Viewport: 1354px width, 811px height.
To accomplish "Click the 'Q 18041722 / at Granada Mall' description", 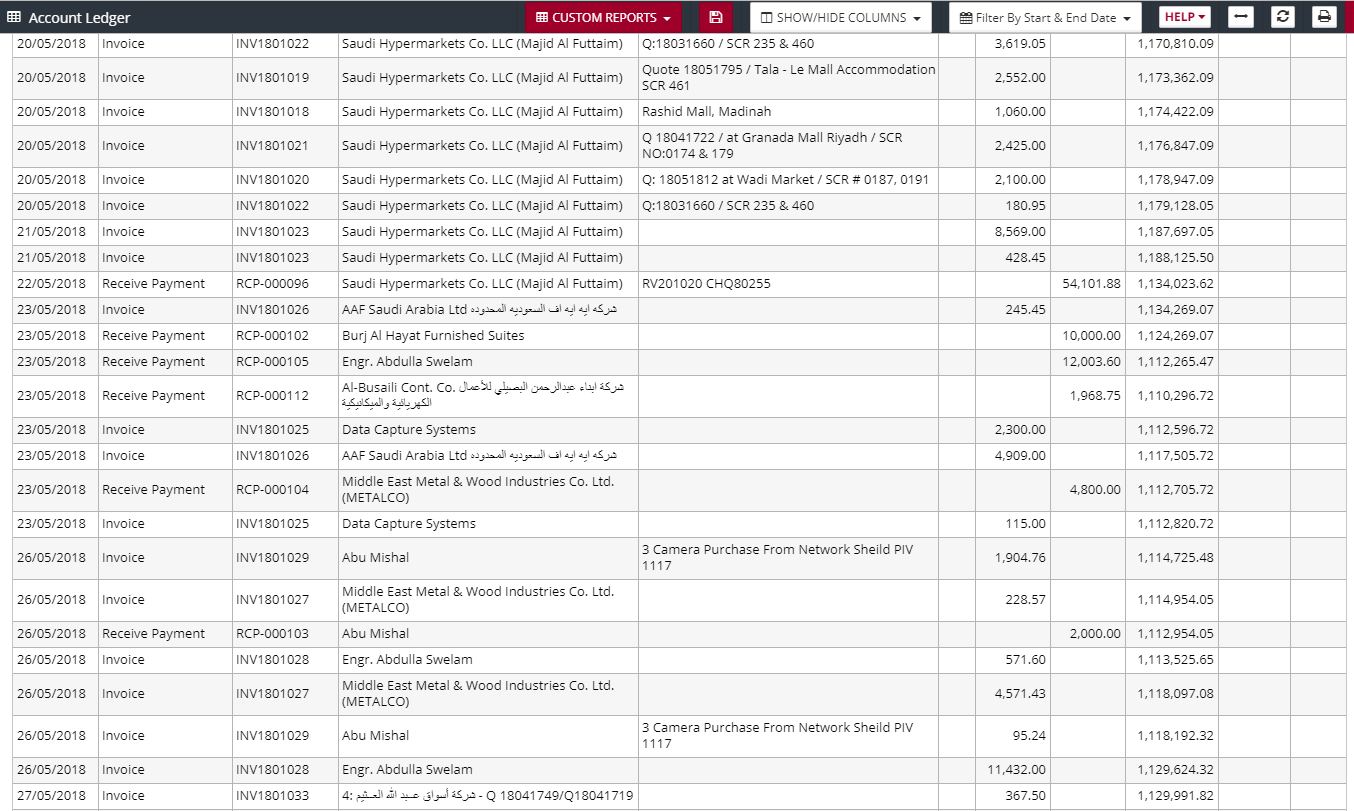I will 772,146.
